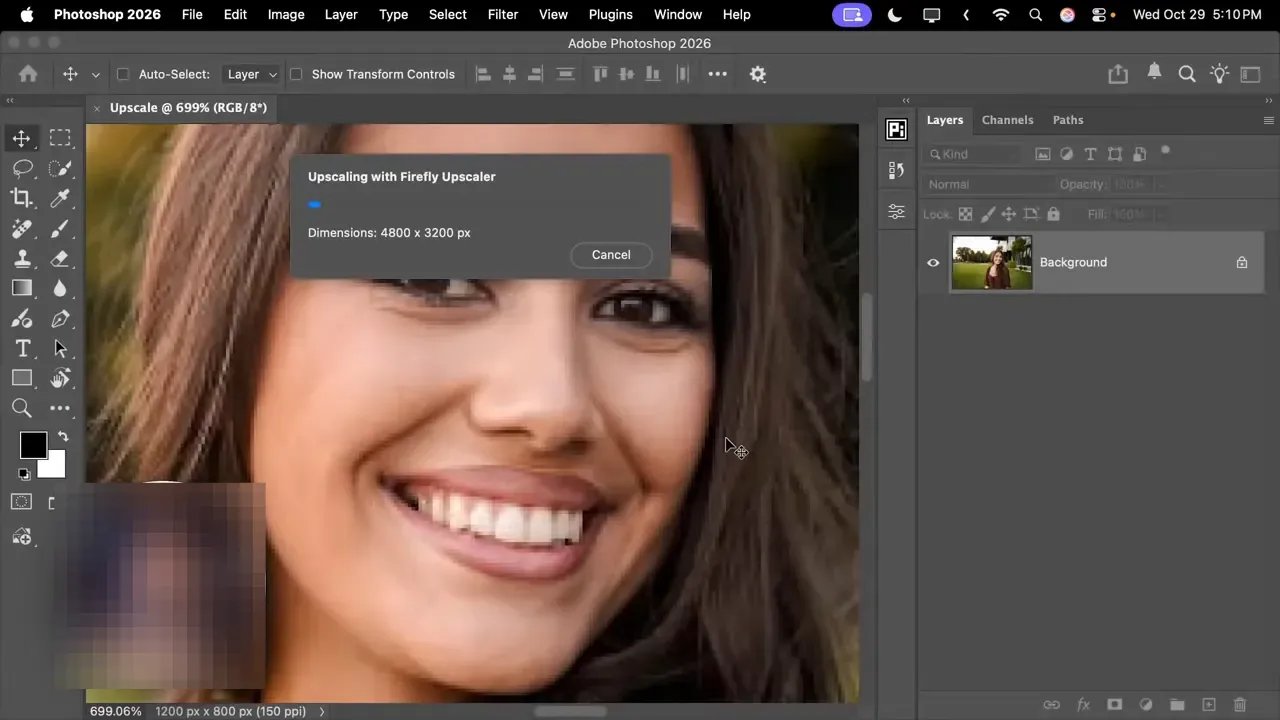
Task: Activate the Type tool
Action: pyautogui.click(x=22, y=348)
